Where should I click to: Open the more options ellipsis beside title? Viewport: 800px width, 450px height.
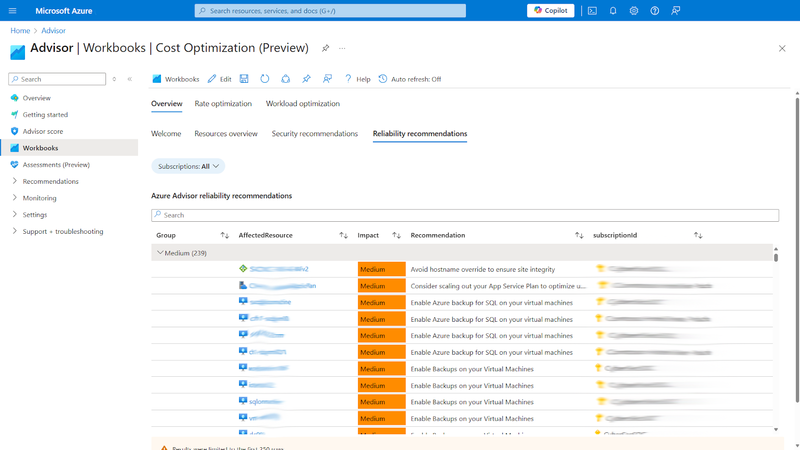(342, 48)
